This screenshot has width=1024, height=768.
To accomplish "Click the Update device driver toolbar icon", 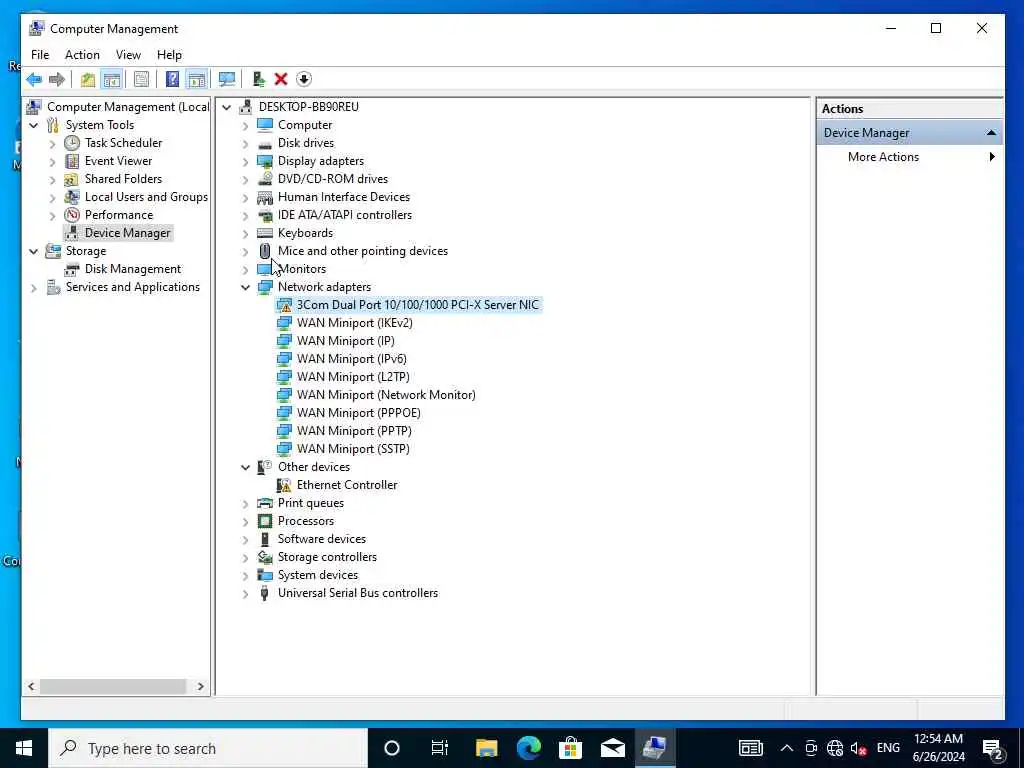I will pos(259,80).
